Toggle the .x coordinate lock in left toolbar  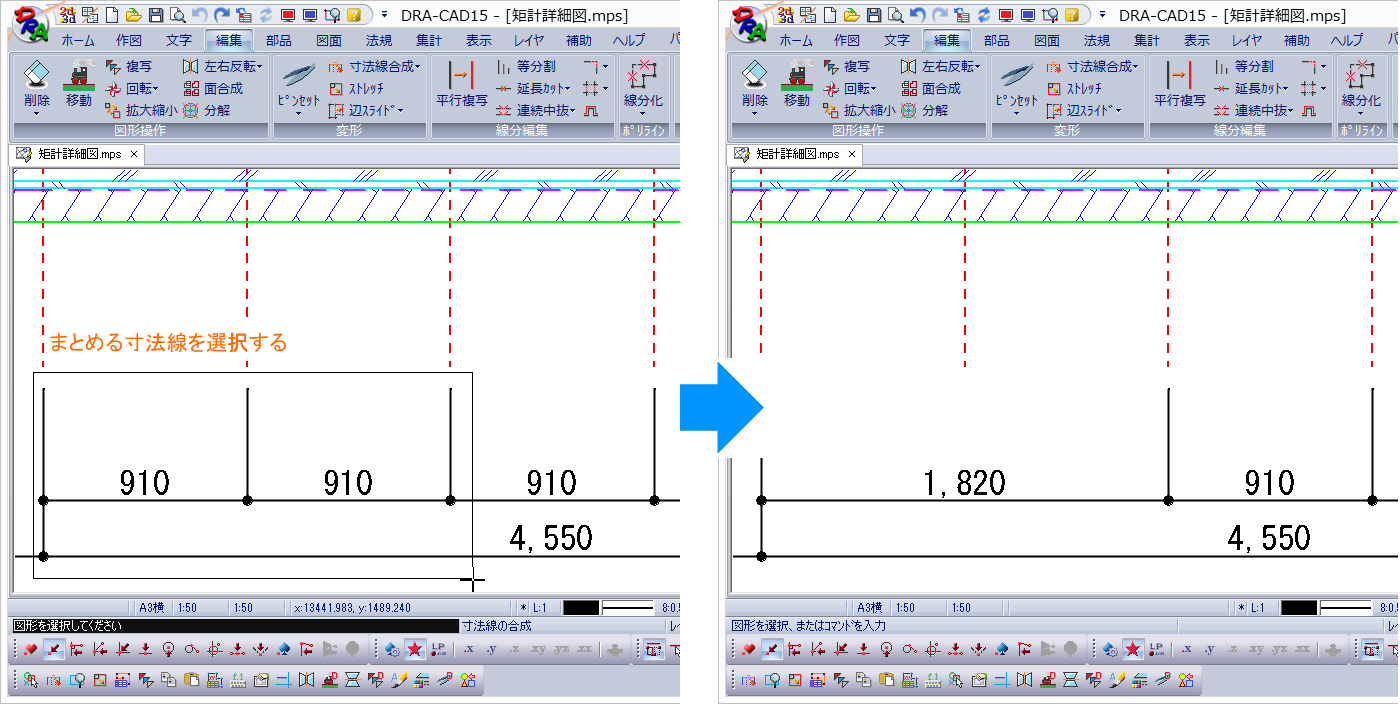(x=467, y=649)
